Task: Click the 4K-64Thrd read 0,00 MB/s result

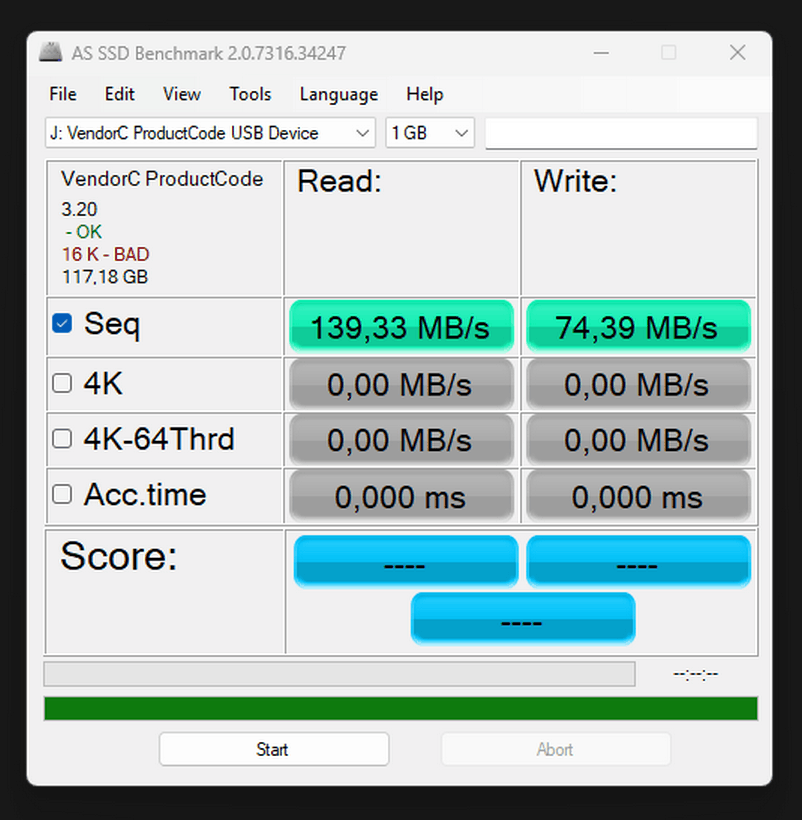Action: click(401, 440)
